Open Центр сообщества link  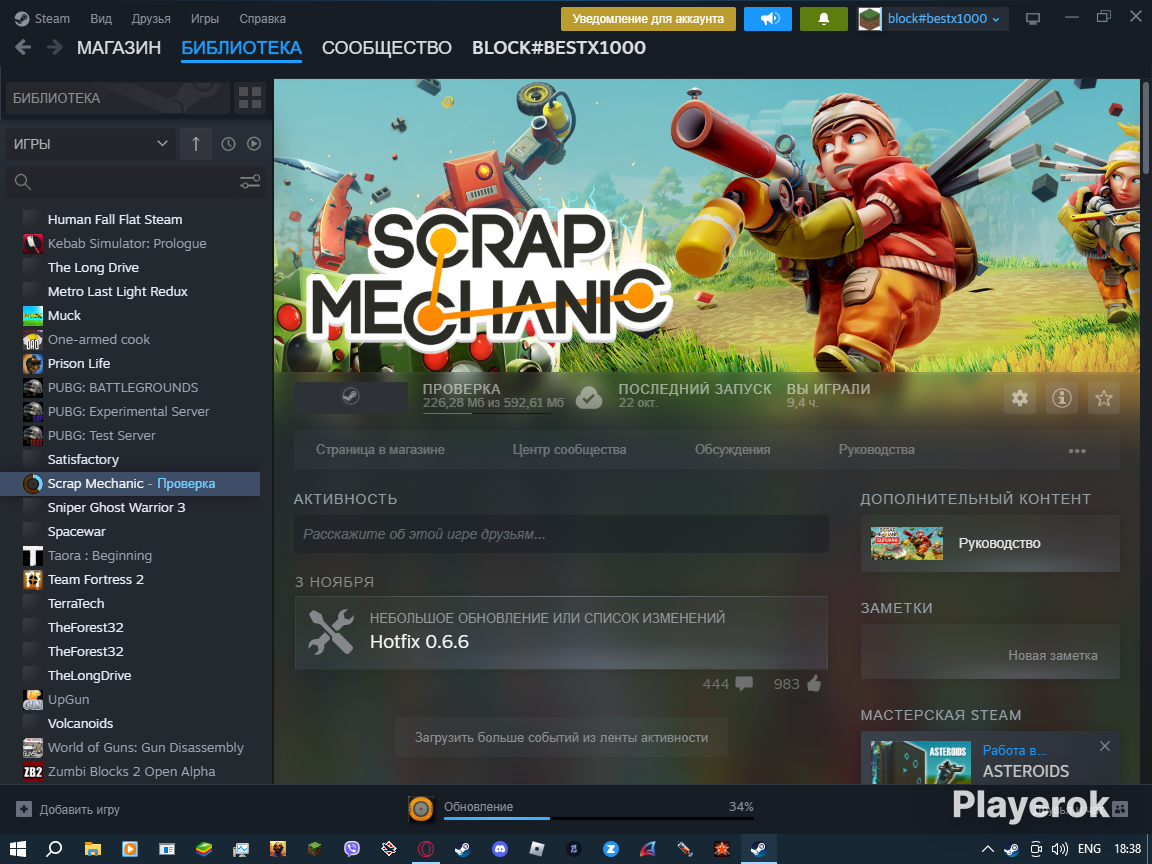pyautogui.click(x=569, y=450)
